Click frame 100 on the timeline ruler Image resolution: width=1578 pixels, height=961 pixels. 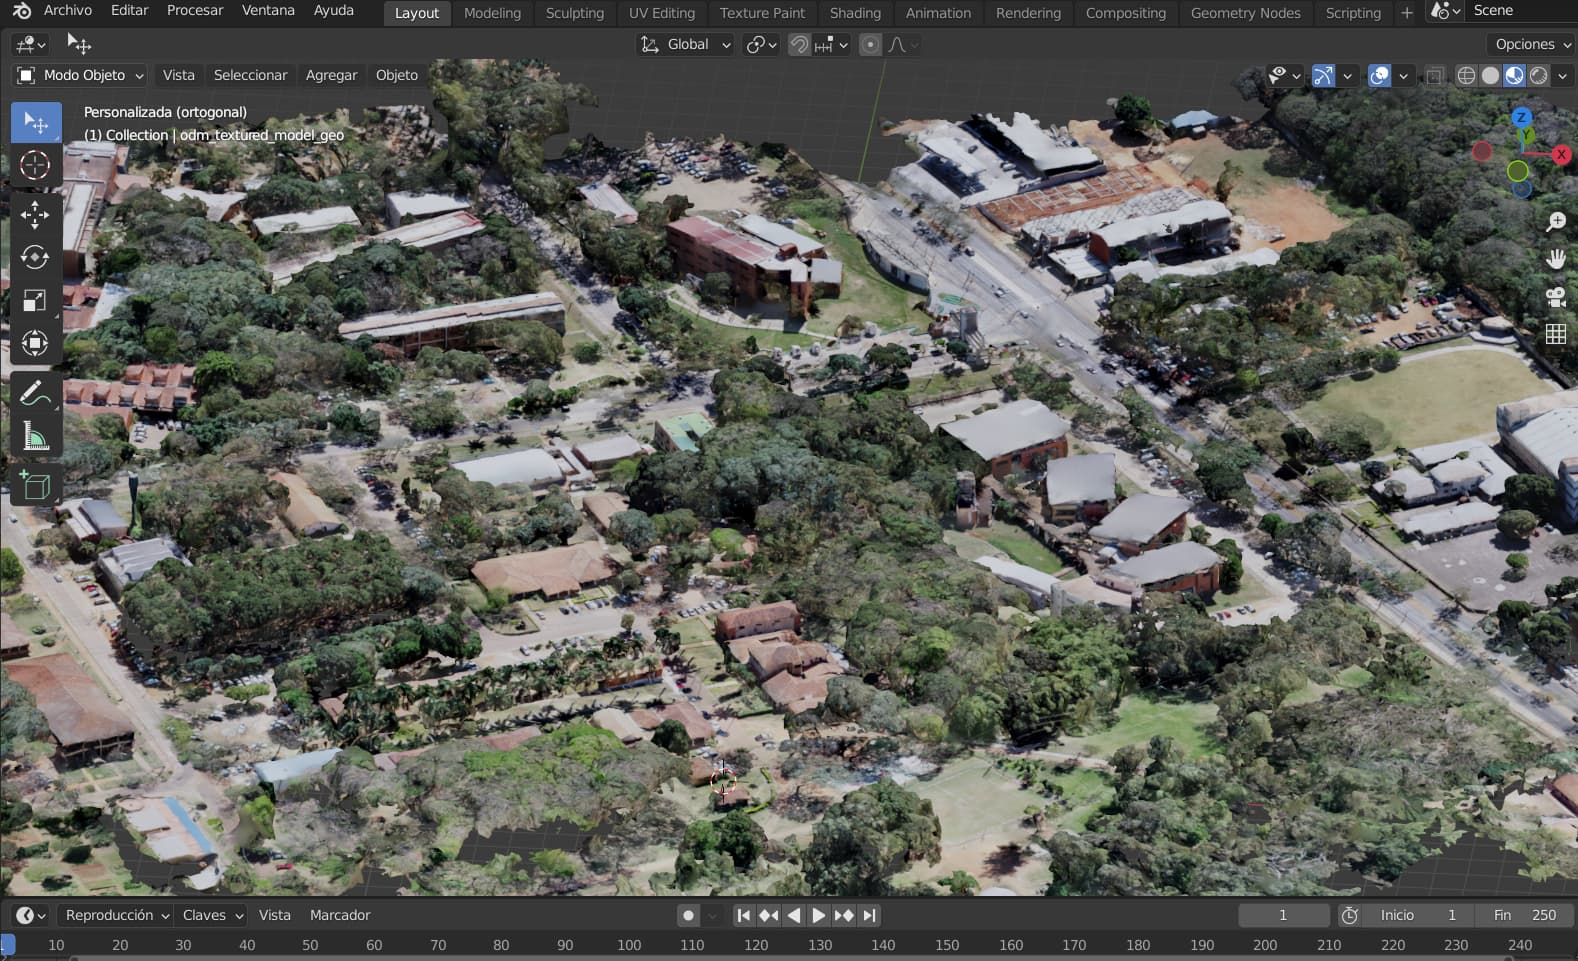coord(629,945)
